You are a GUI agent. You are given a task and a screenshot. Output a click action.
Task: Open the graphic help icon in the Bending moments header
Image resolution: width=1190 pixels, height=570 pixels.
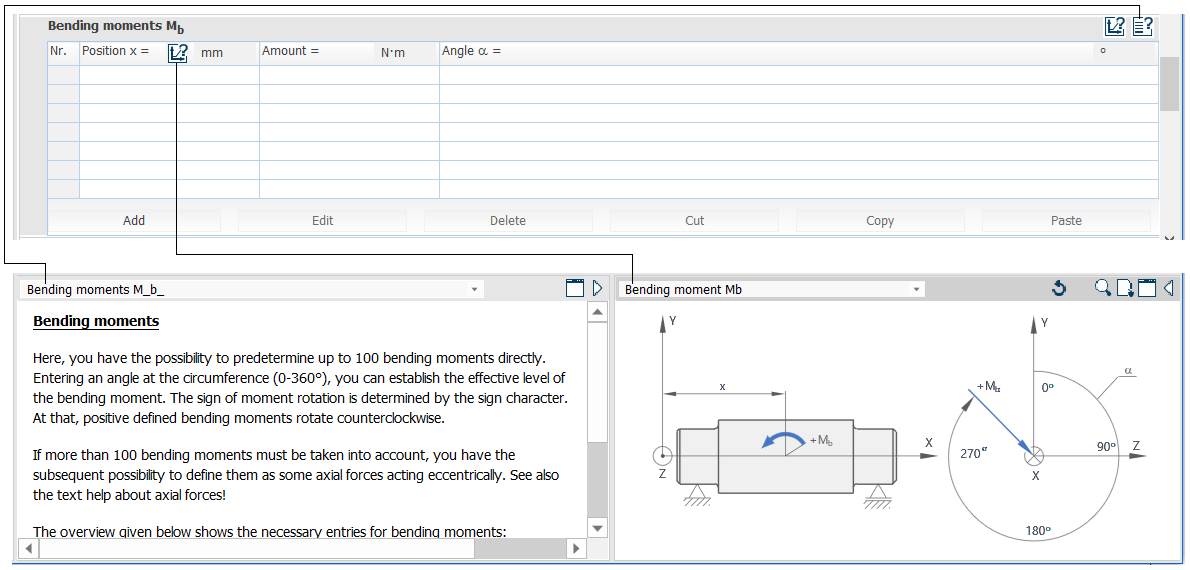coord(1114,27)
